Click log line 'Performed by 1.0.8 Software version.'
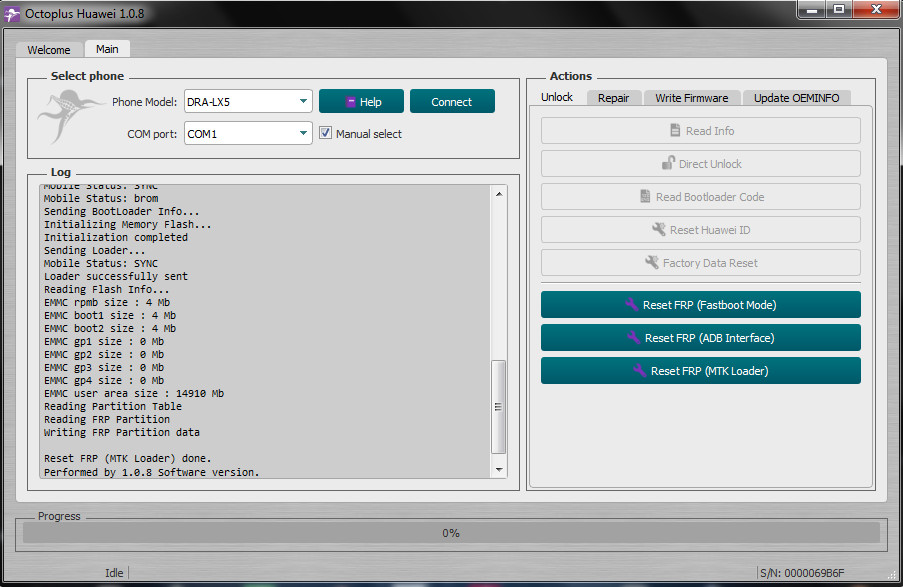The width and height of the screenshot is (903, 587). (x=151, y=472)
